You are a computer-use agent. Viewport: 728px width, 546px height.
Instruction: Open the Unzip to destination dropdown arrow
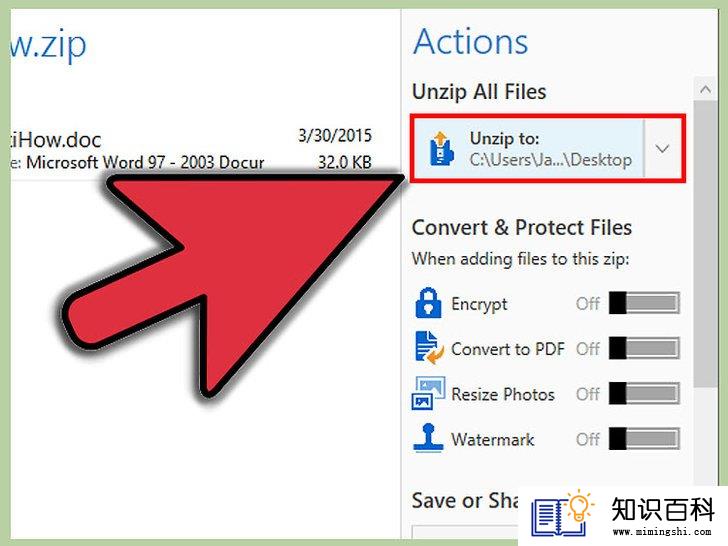click(x=663, y=149)
